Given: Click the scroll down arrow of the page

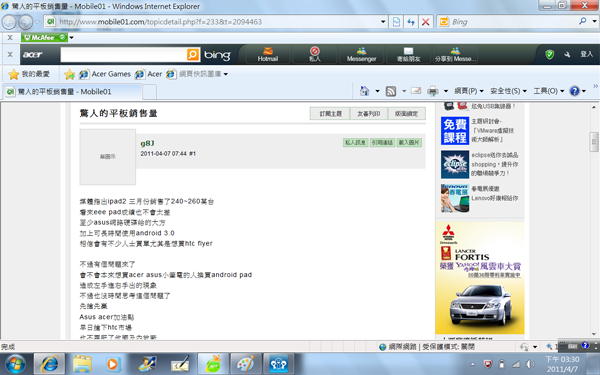Looking at the screenshot, I should [594, 334].
